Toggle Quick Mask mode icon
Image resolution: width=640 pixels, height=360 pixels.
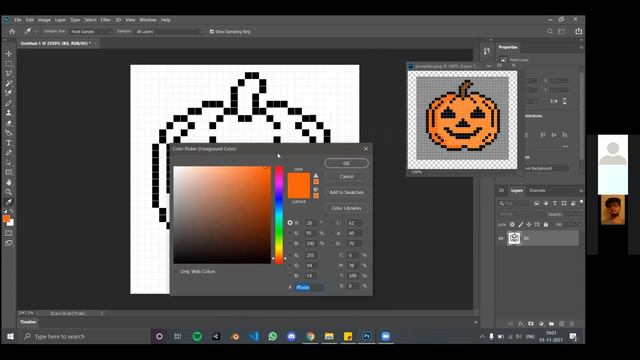pos(9,233)
